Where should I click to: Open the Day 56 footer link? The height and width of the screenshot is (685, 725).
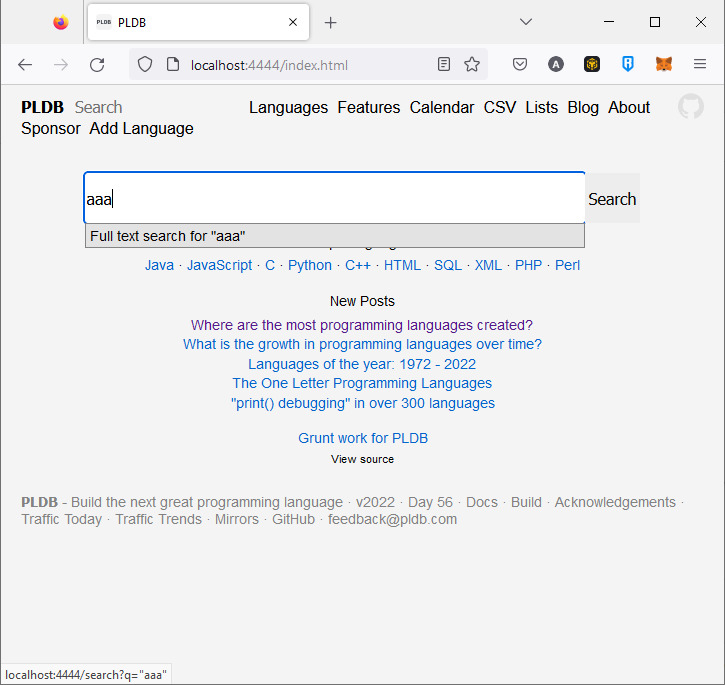430,502
